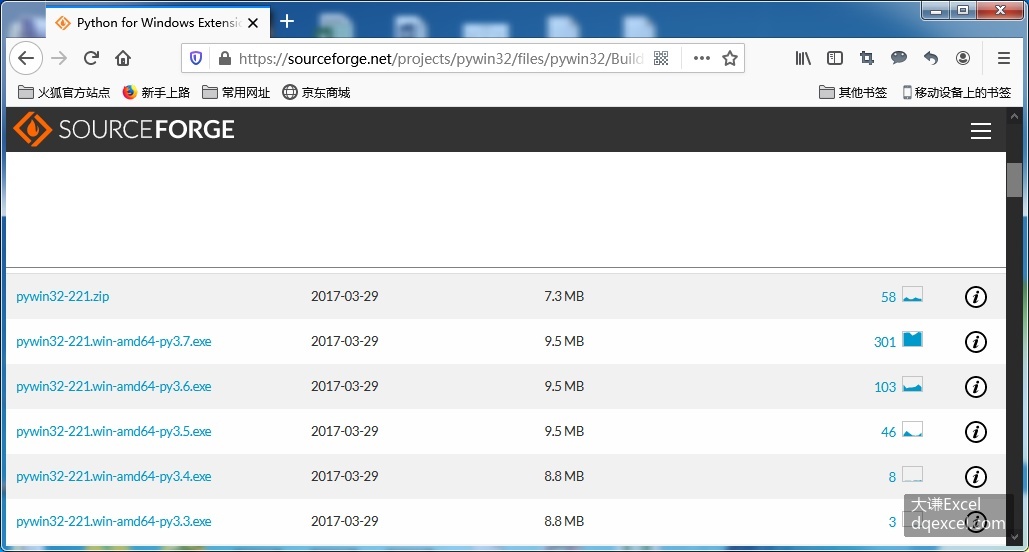This screenshot has width=1029, height=552.
Task: Bookmark this page with the star
Action: click(730, 58)
